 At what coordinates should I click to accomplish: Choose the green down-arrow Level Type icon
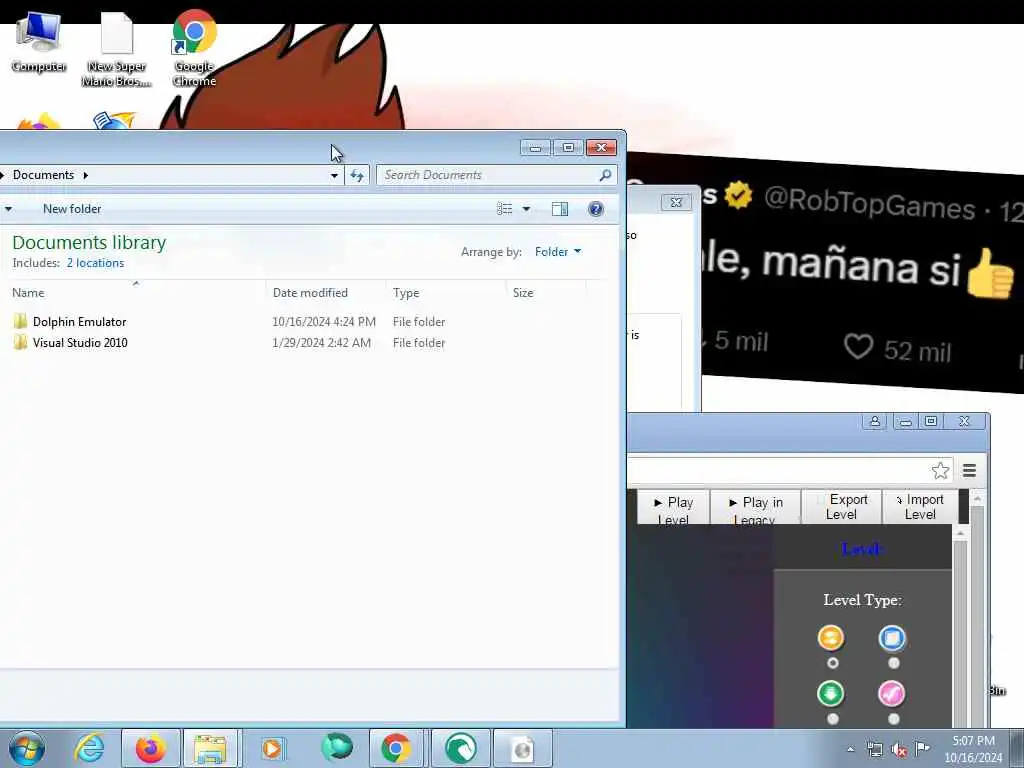831,694
